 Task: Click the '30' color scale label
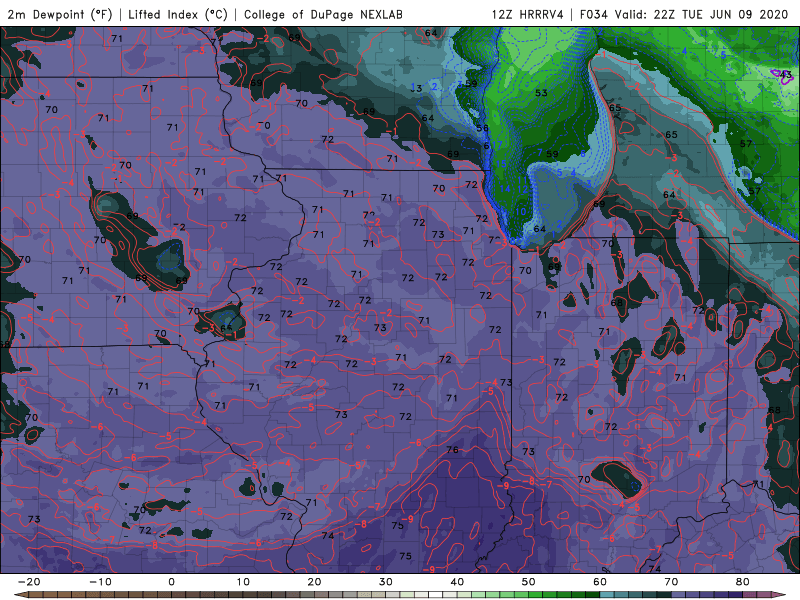pos(386,582)
